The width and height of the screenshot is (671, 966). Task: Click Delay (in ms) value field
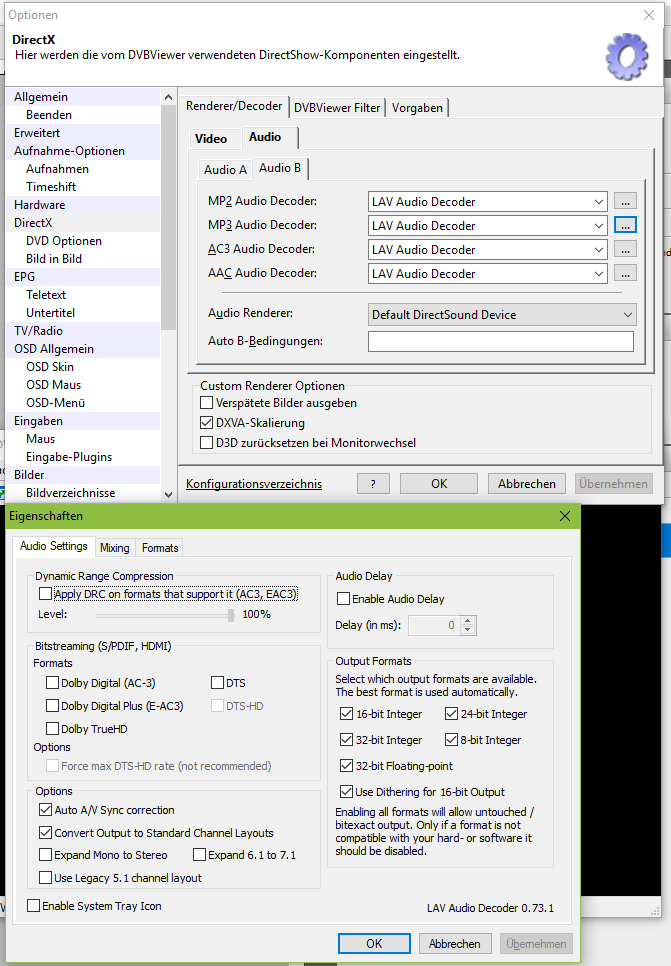[435, 625]
